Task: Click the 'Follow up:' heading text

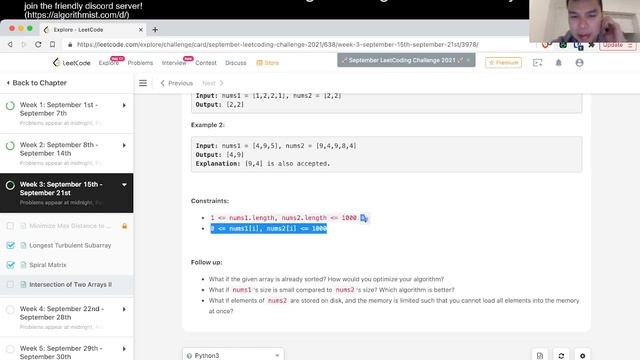Action: (207, 262)
